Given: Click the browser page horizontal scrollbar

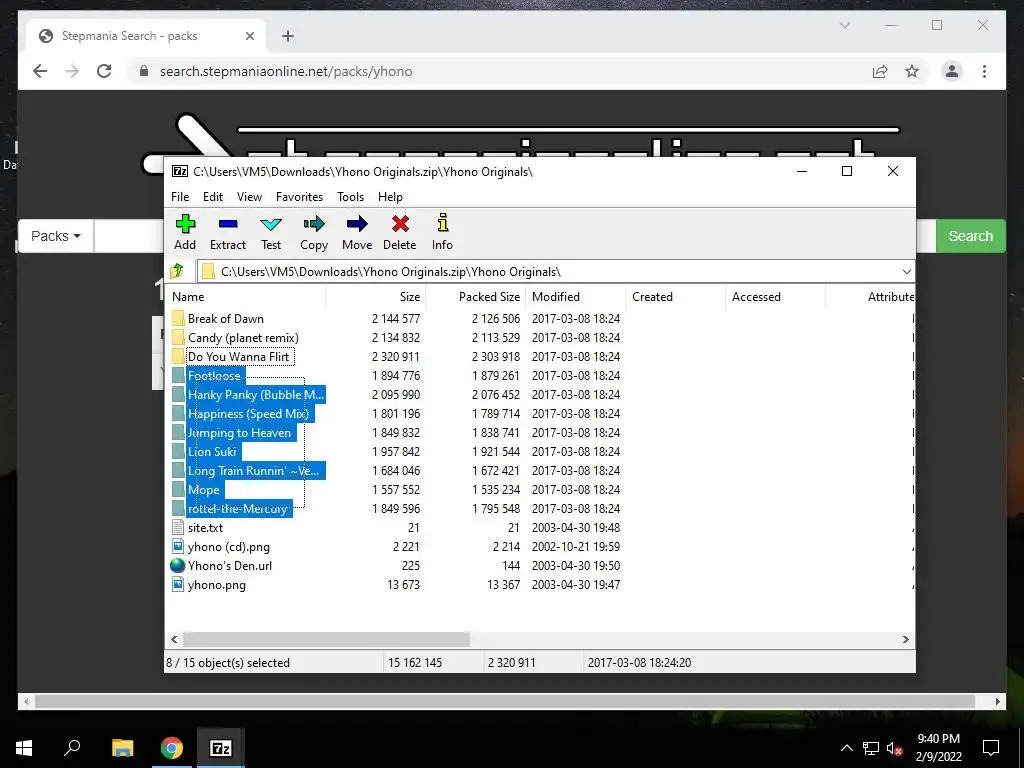Looking at the screenshot, I should (x=505, y=701).
